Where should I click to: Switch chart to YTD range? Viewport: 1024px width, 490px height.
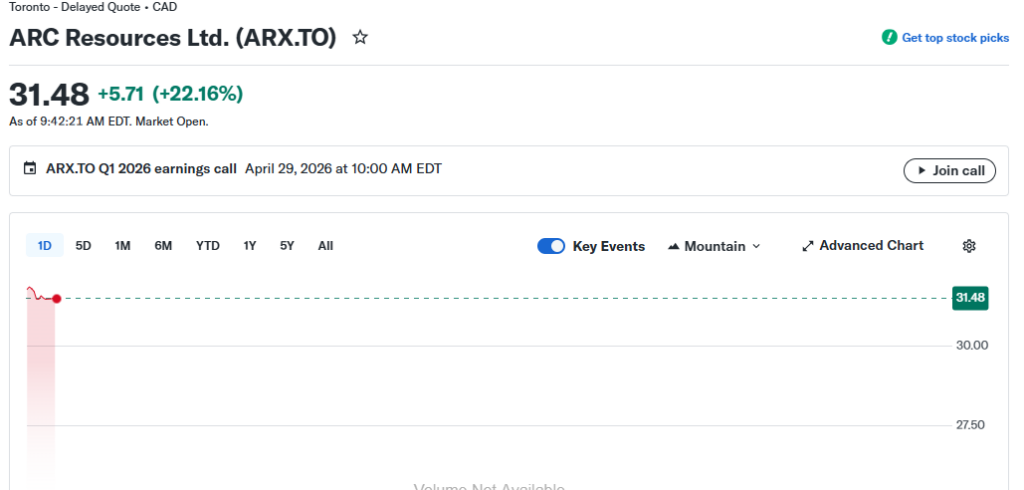click(x=207, y=246)
